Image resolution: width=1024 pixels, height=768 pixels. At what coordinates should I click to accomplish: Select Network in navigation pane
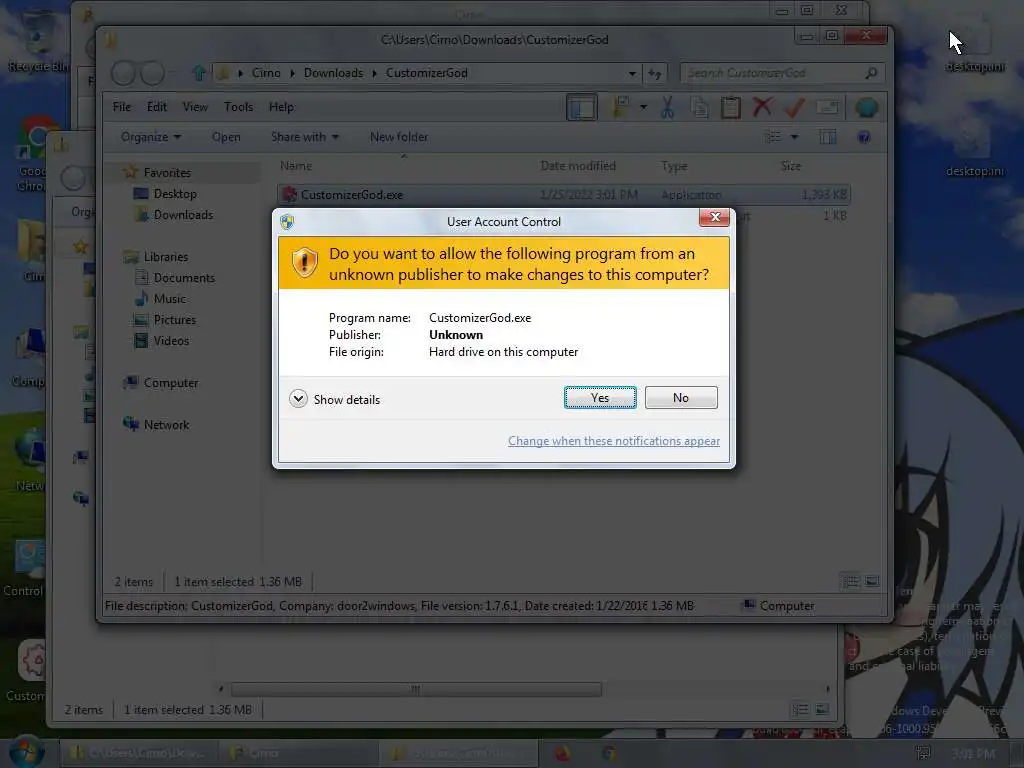[166, 424]
